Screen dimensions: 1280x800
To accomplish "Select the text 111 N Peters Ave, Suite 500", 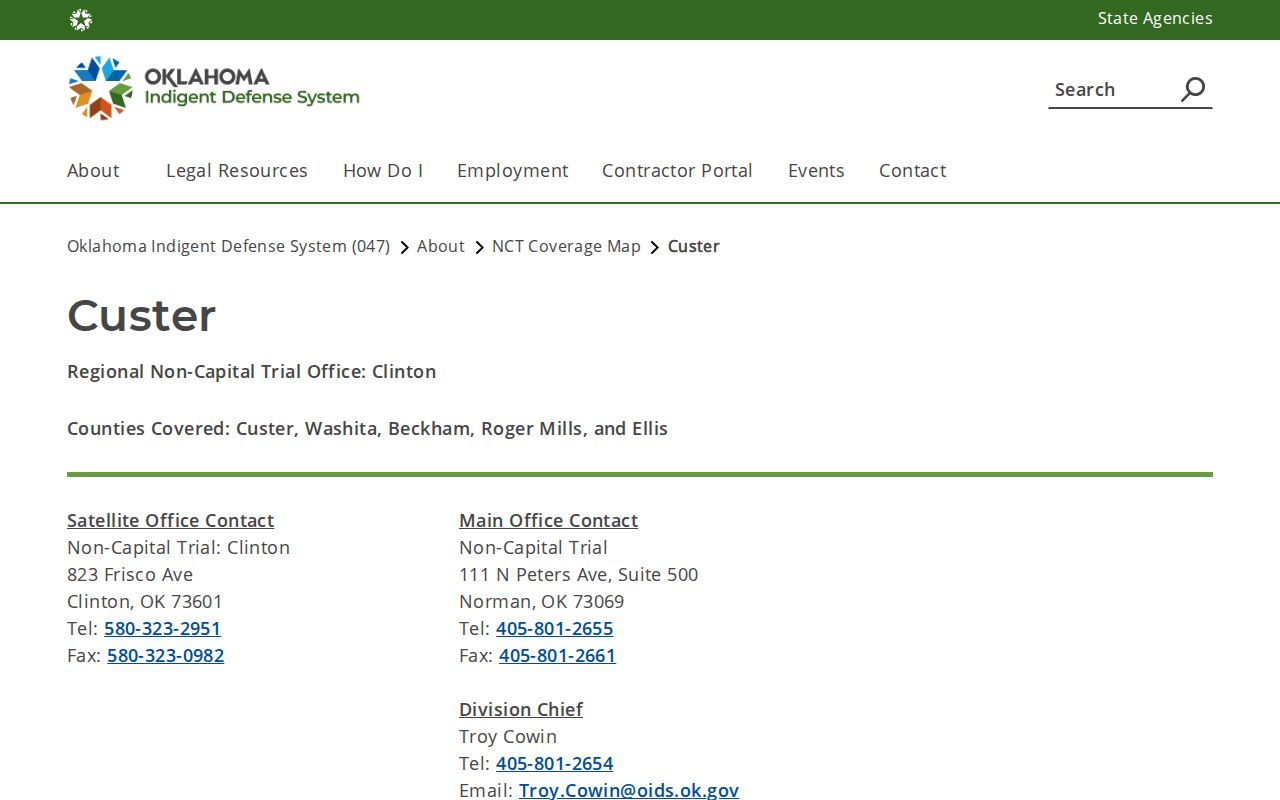I will 578,574.
